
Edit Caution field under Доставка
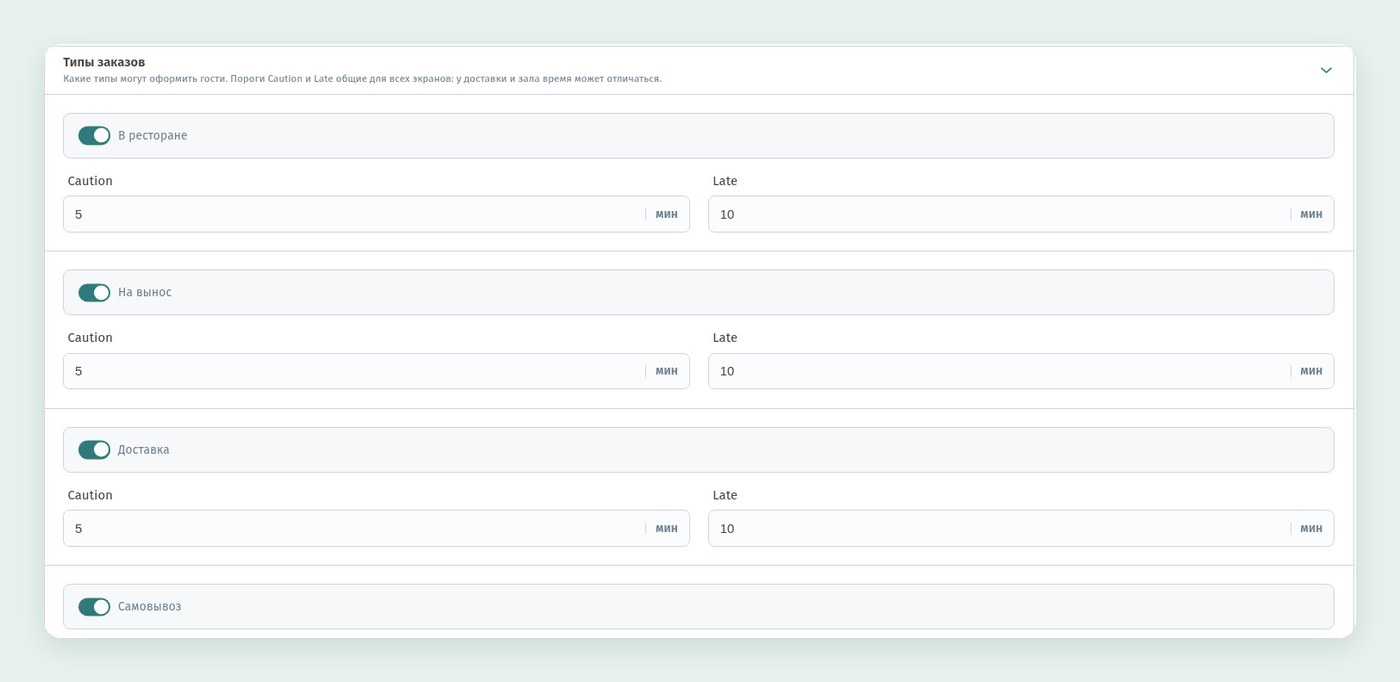click(x=376, y=528)
